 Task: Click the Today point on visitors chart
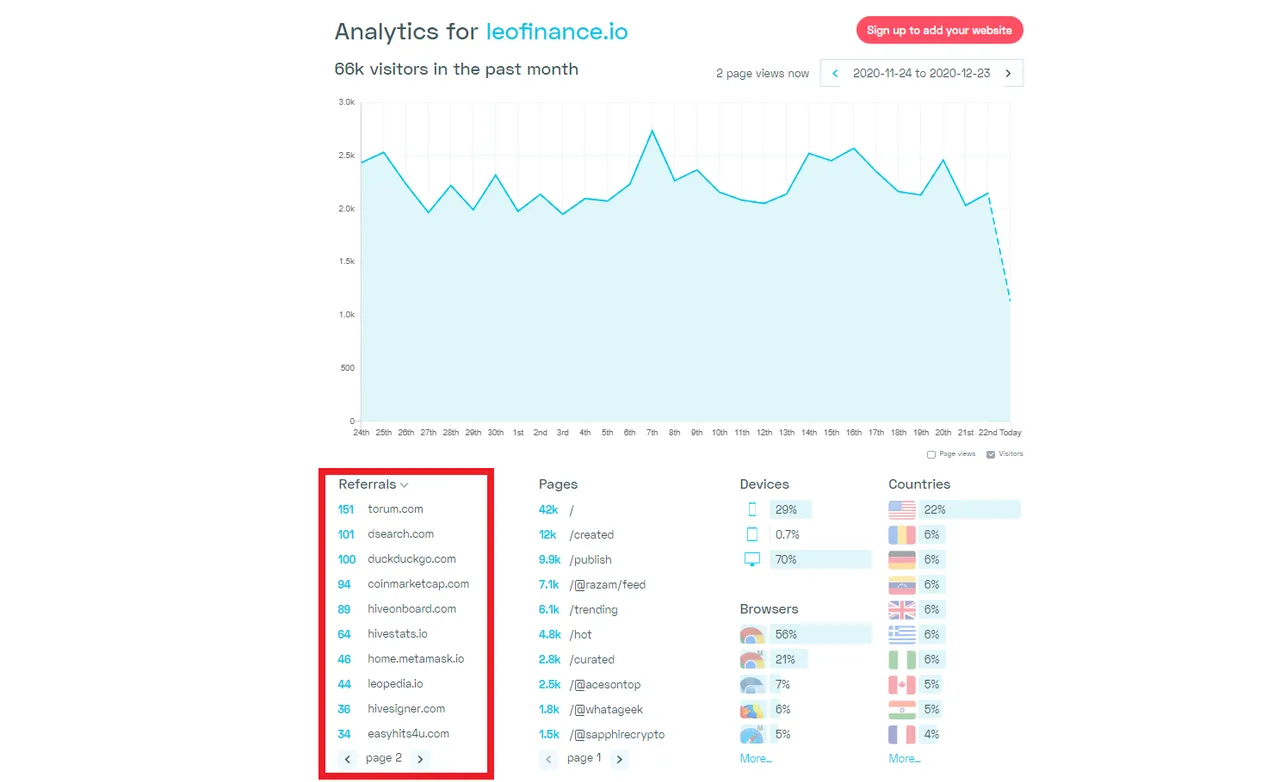pyautogui.click(x=1010, y=300)
